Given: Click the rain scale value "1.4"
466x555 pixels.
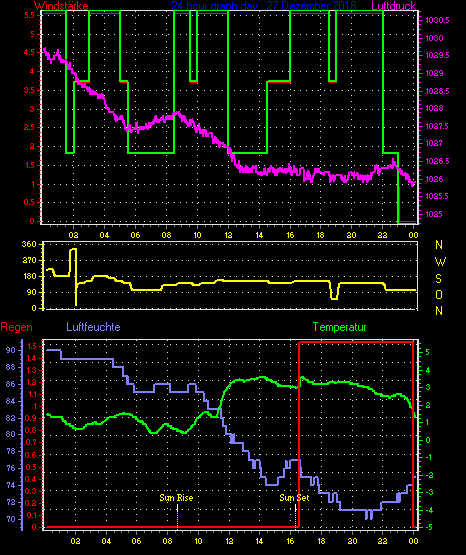Looking at the screenshot, I should click(x=32, y=358).
